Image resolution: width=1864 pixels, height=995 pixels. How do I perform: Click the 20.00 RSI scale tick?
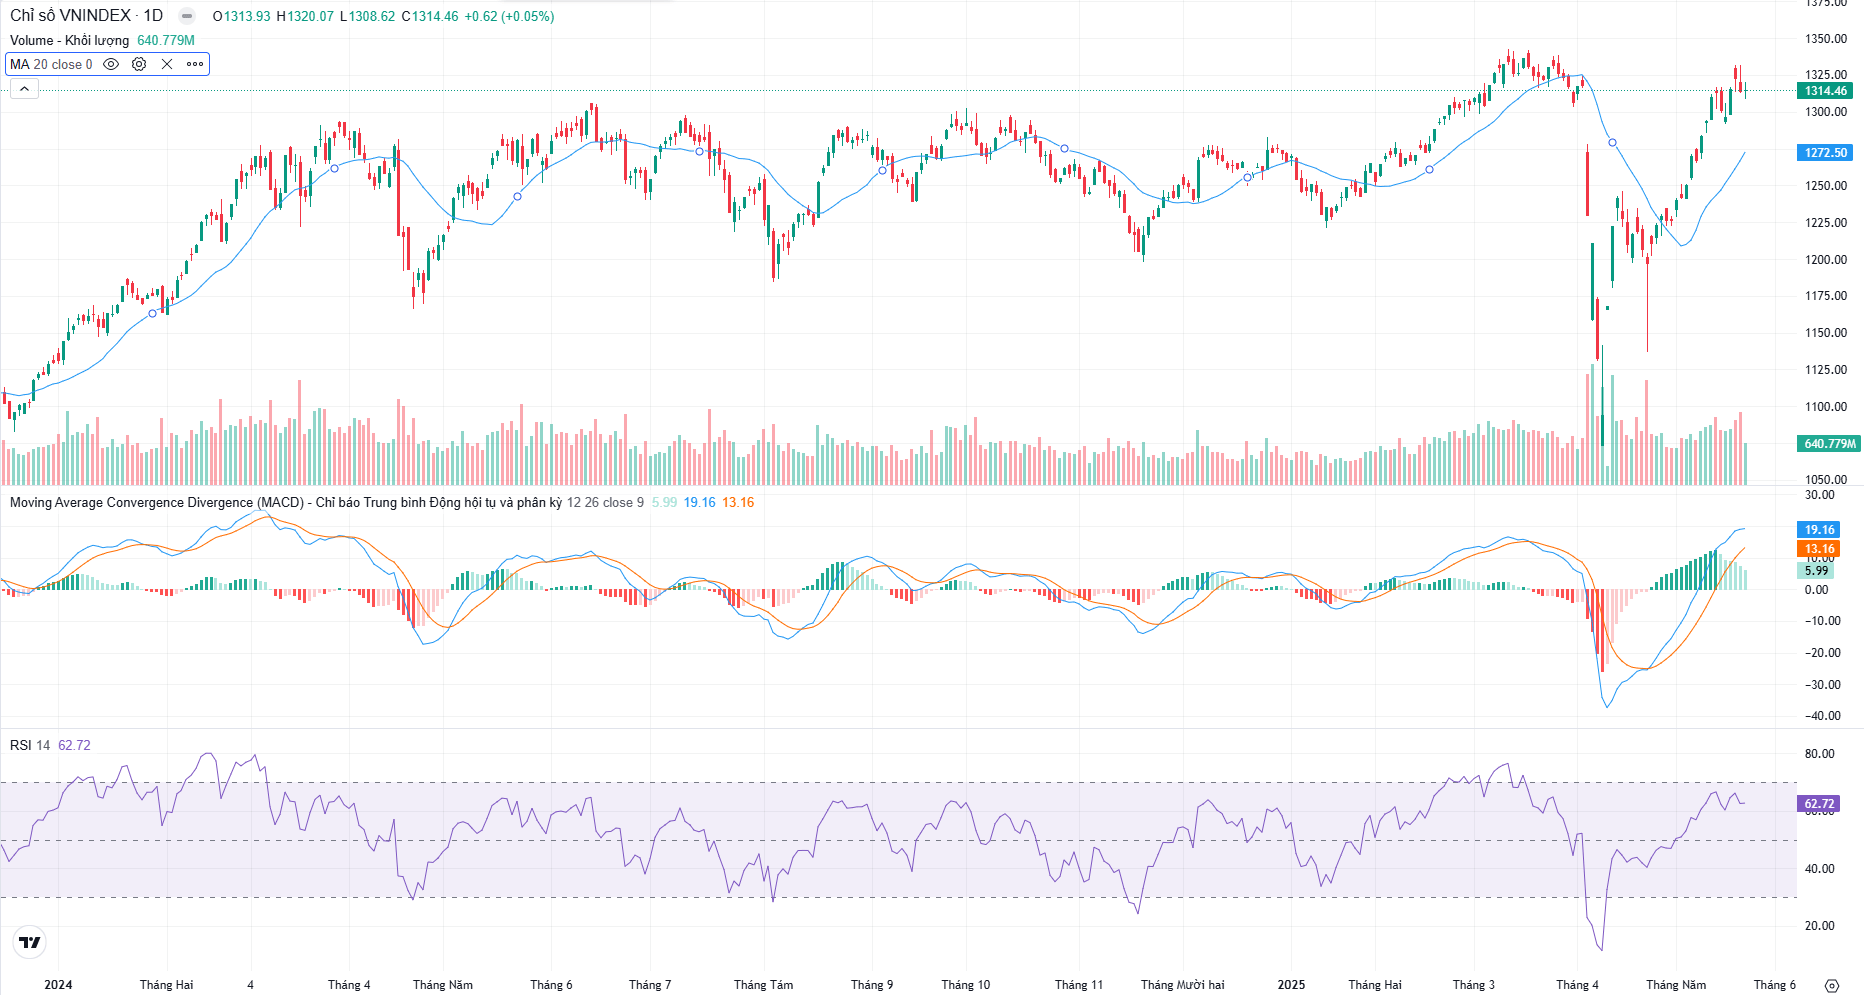click(x=1820, y=926)
